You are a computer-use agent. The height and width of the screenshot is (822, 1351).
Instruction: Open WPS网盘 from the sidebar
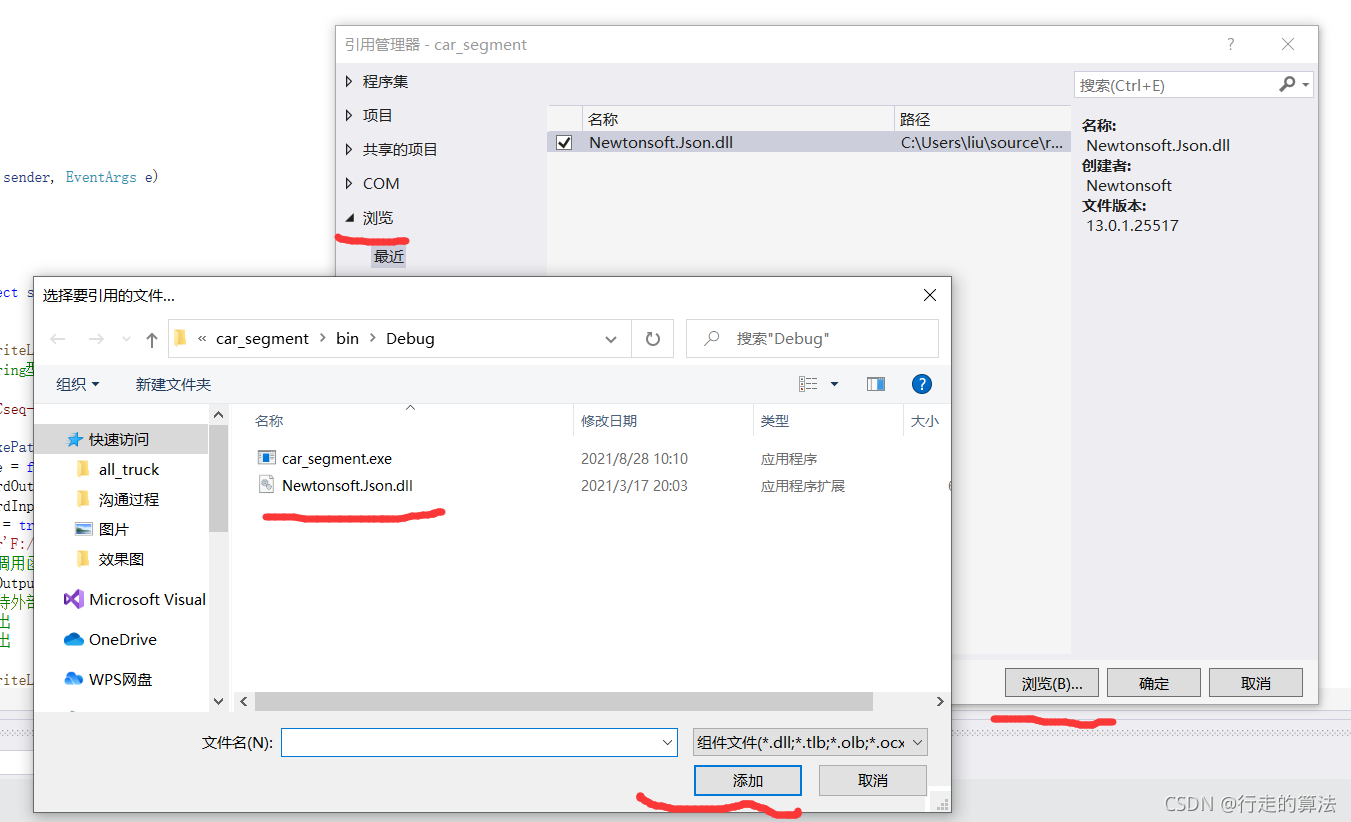74,679
